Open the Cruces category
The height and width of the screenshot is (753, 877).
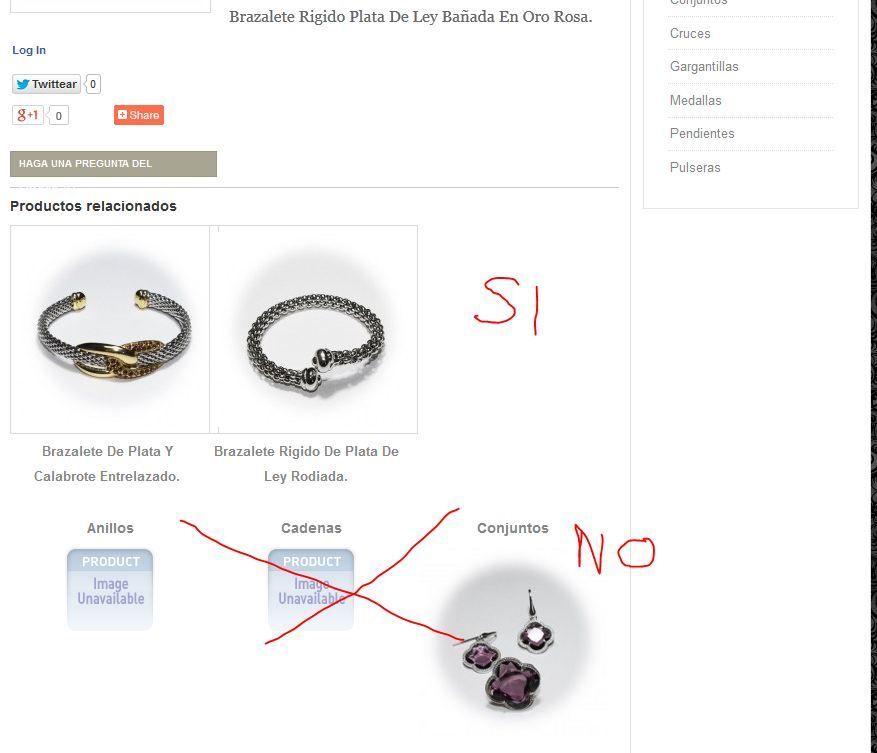[x=690, y=34]
